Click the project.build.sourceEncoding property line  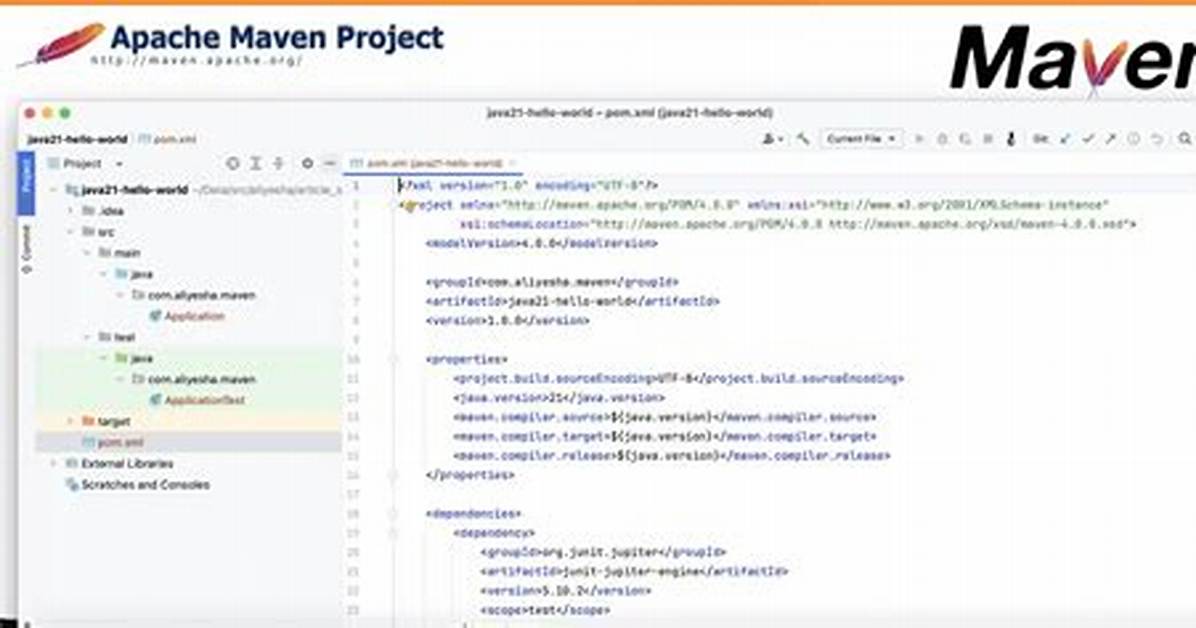point(678,378)
